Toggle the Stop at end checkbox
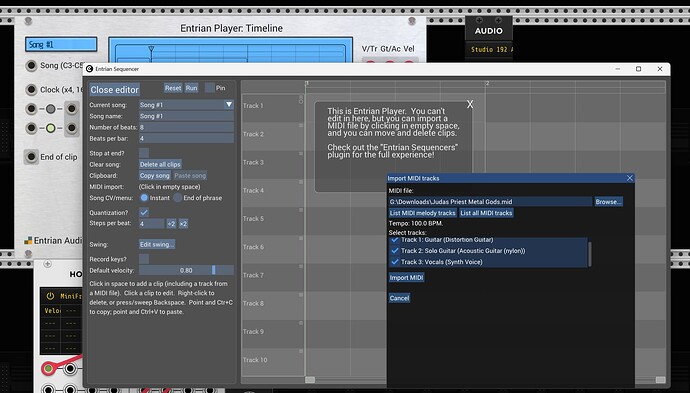Image resolution: width=690 pixels, height=393 pixels. pyautogui.click(x=144, y=153)
